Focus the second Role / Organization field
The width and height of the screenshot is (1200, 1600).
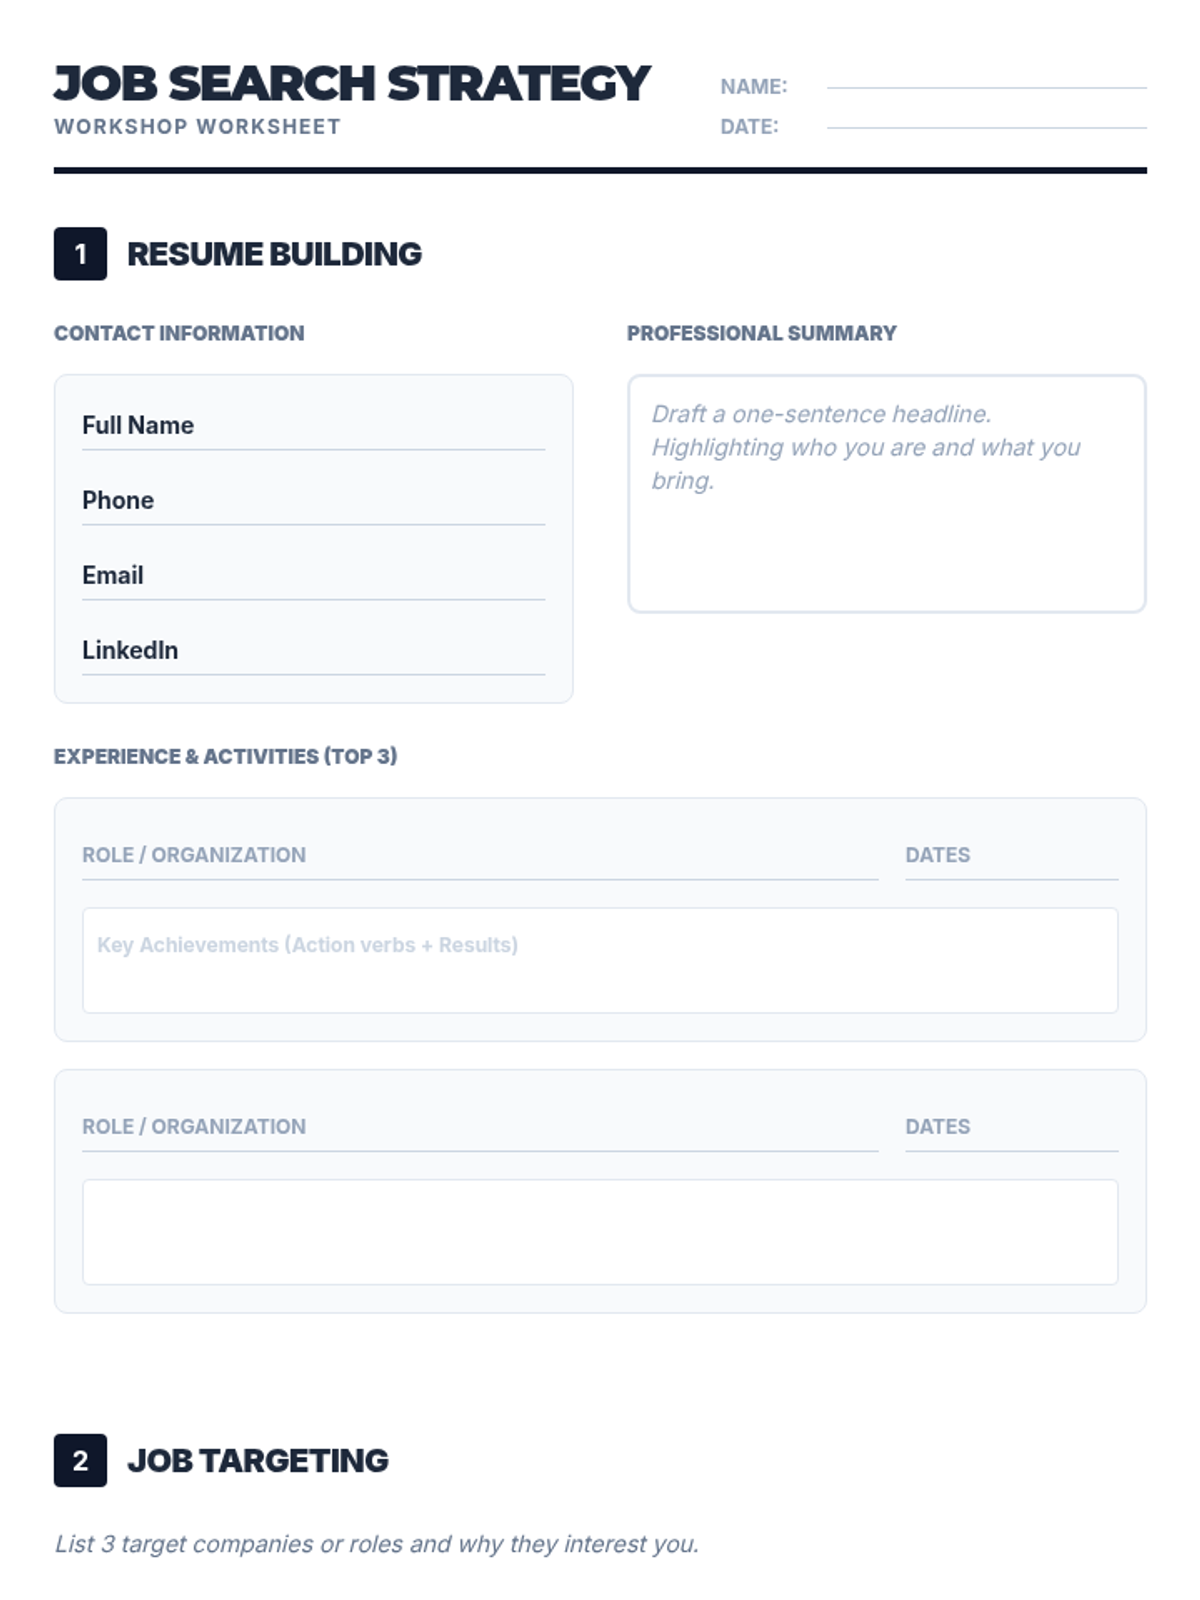[480, 1127]
